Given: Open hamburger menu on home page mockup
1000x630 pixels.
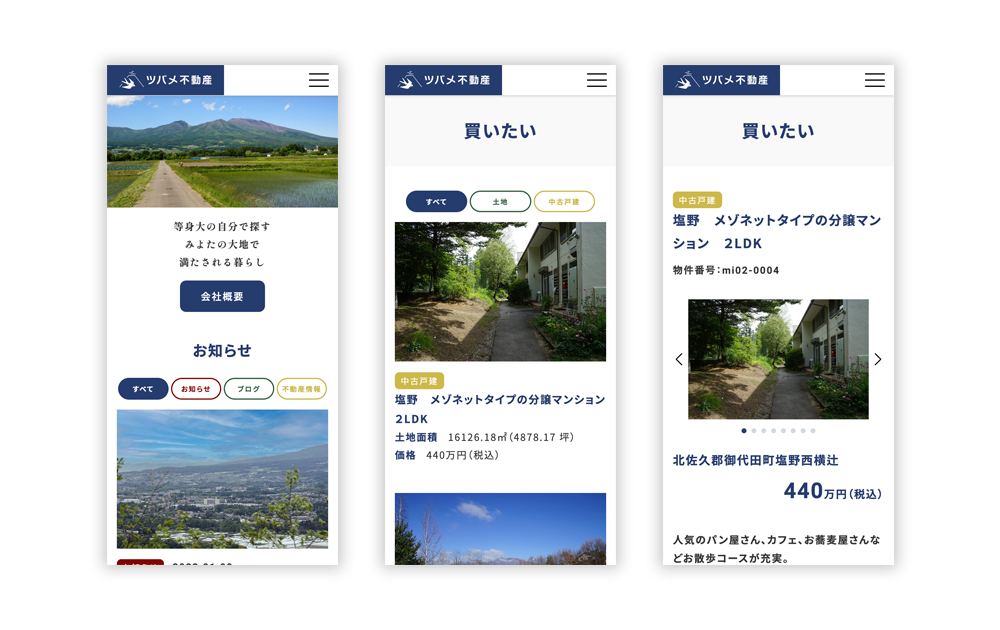Looking at the screenshot, I should (x=319, y=80).
